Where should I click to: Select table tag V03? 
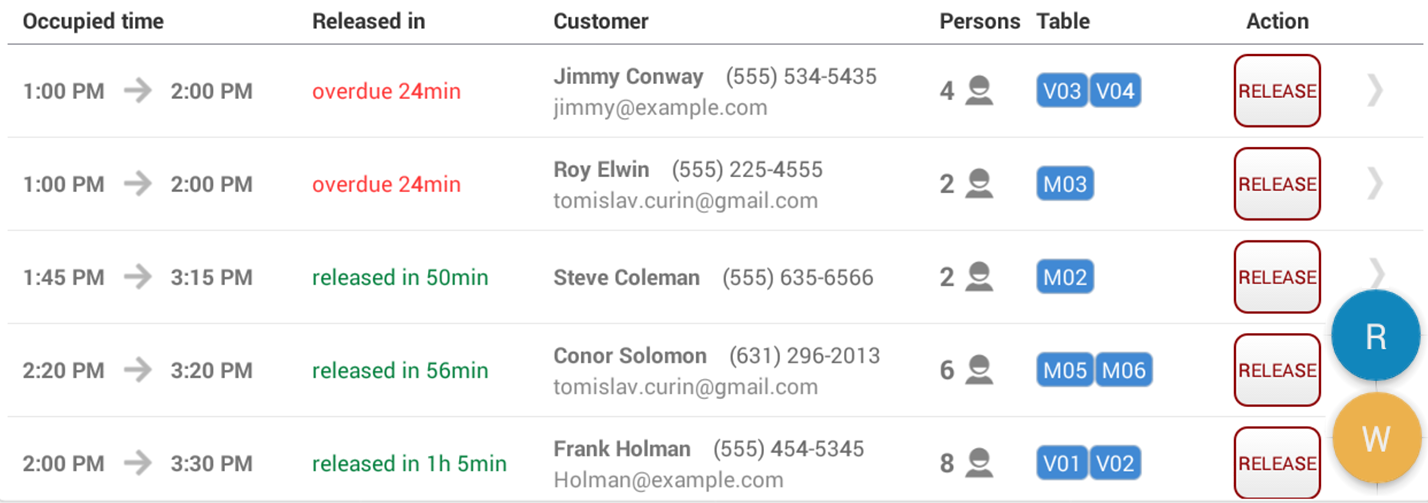(1062, 91)
